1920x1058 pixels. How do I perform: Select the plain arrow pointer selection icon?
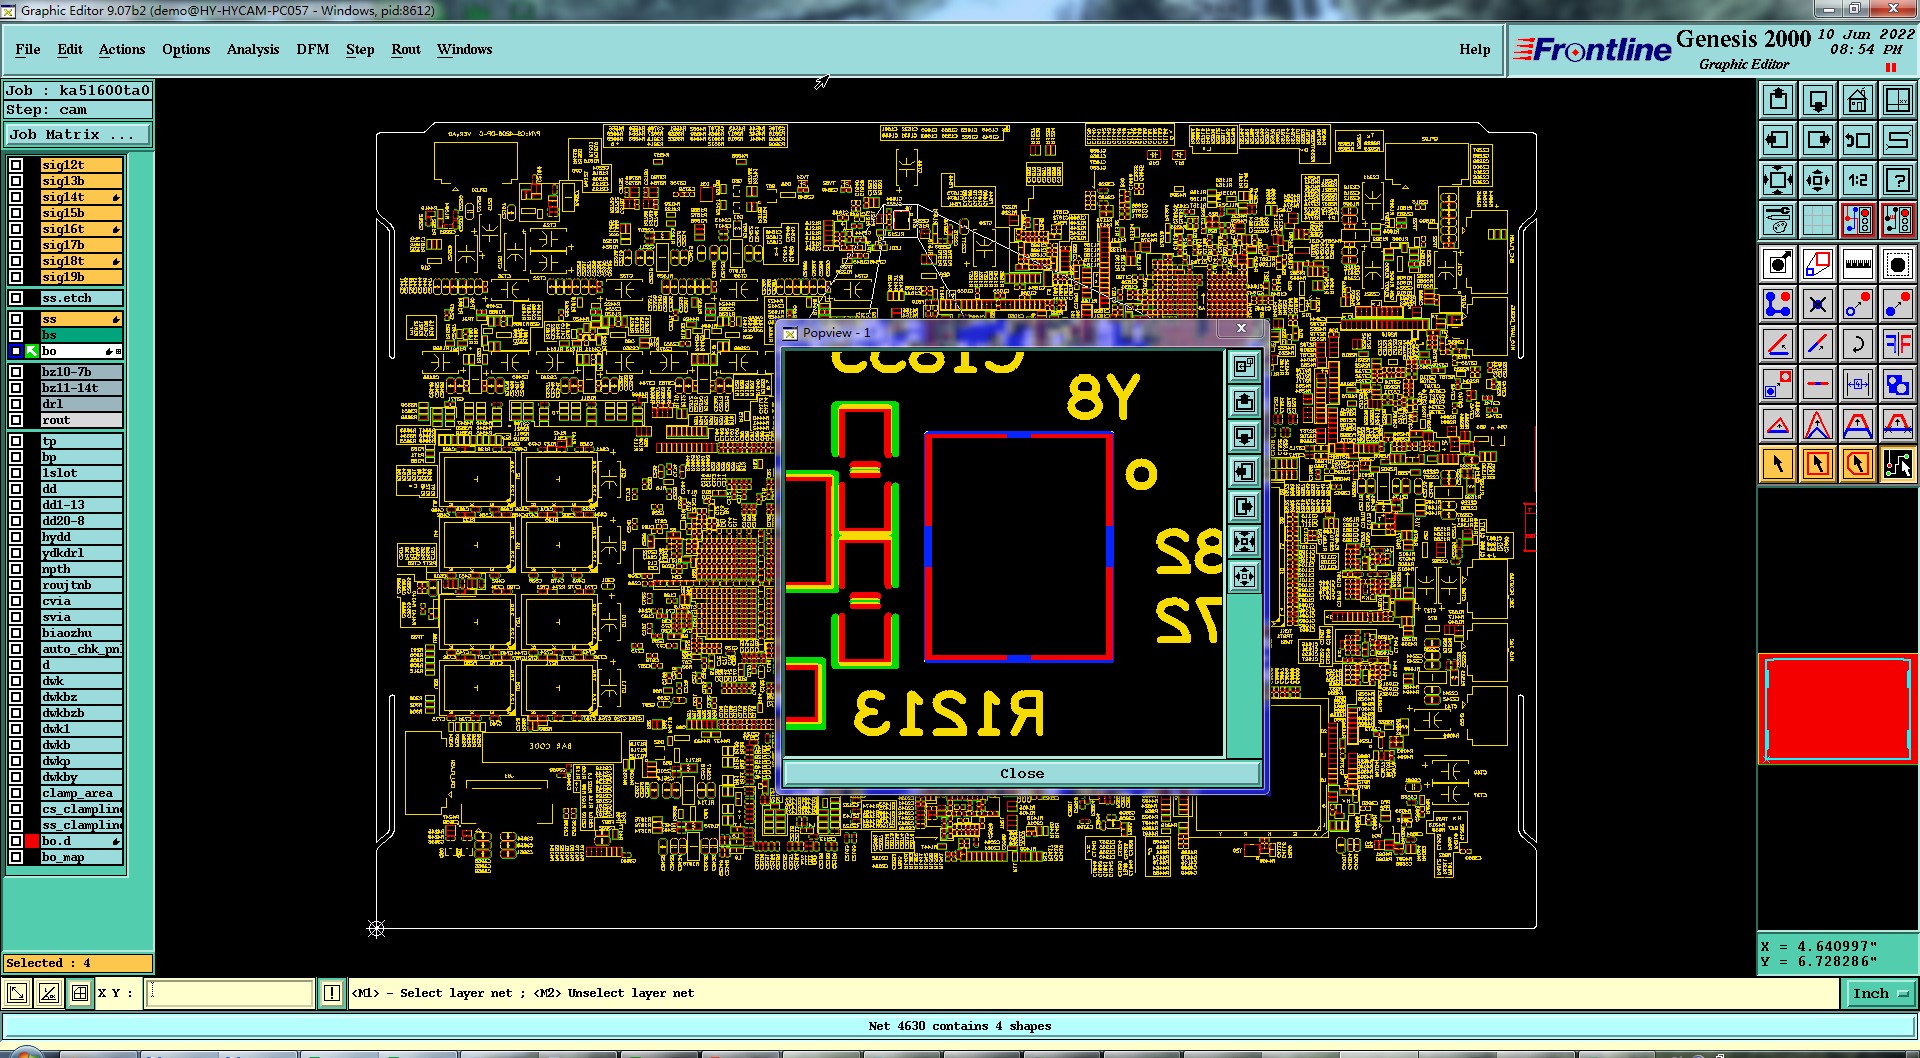[x=1778, y=464]
